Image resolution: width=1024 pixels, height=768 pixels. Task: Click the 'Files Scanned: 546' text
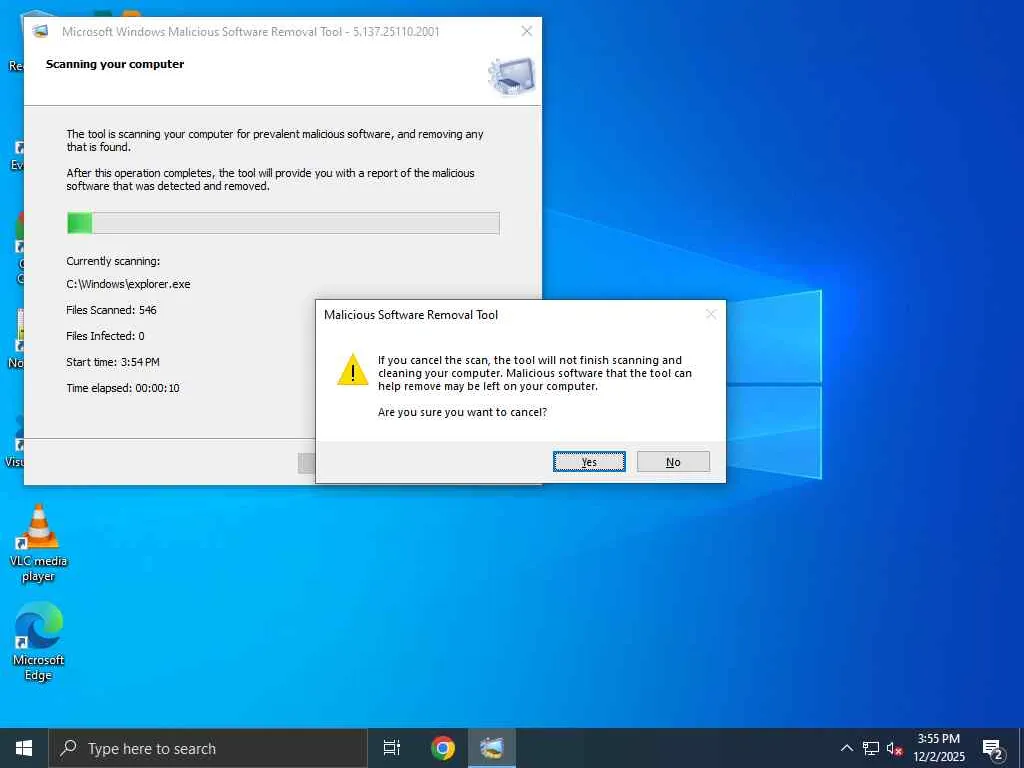(x=112, y=310)
